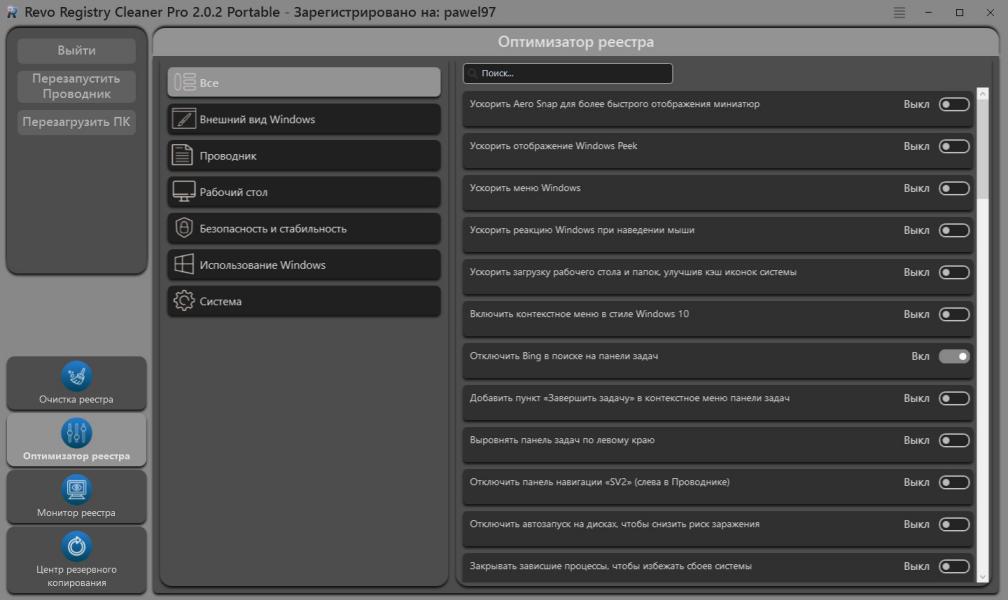Image resolution: width=1008 pixels, height=600 pixels.
Task: Click the Выйти button
Action: point(77,51)
